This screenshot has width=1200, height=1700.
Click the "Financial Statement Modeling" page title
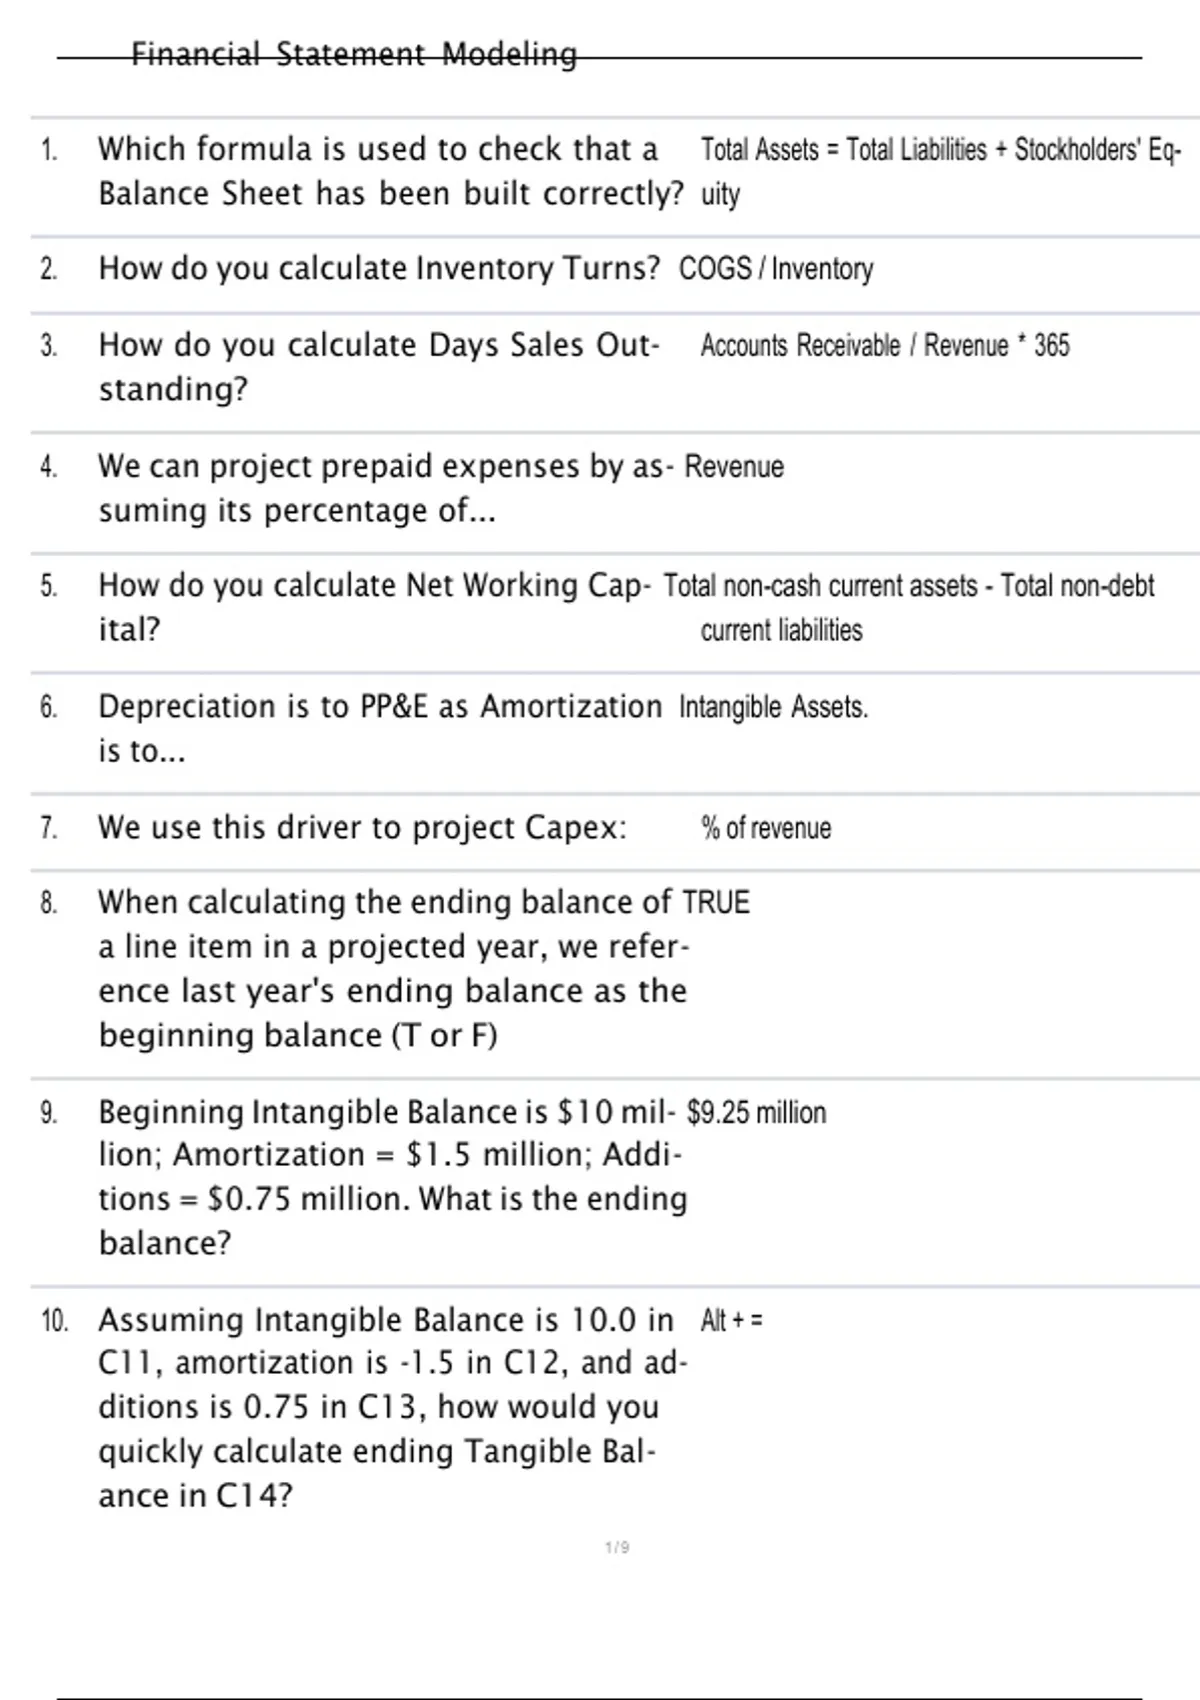click(354, 54)
